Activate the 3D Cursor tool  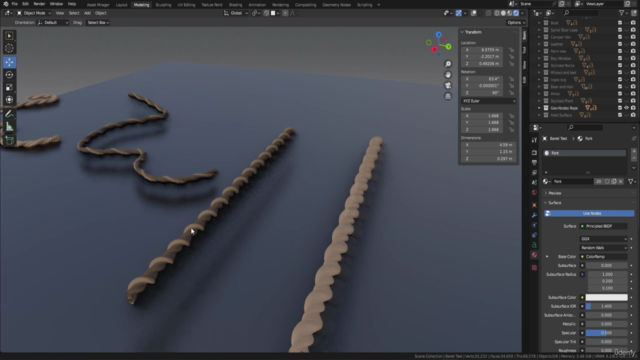click(x=9, y=48)
